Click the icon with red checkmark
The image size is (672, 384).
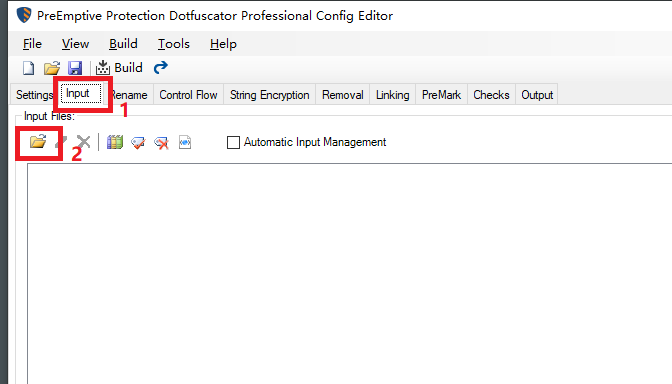[x=138, y=142]
